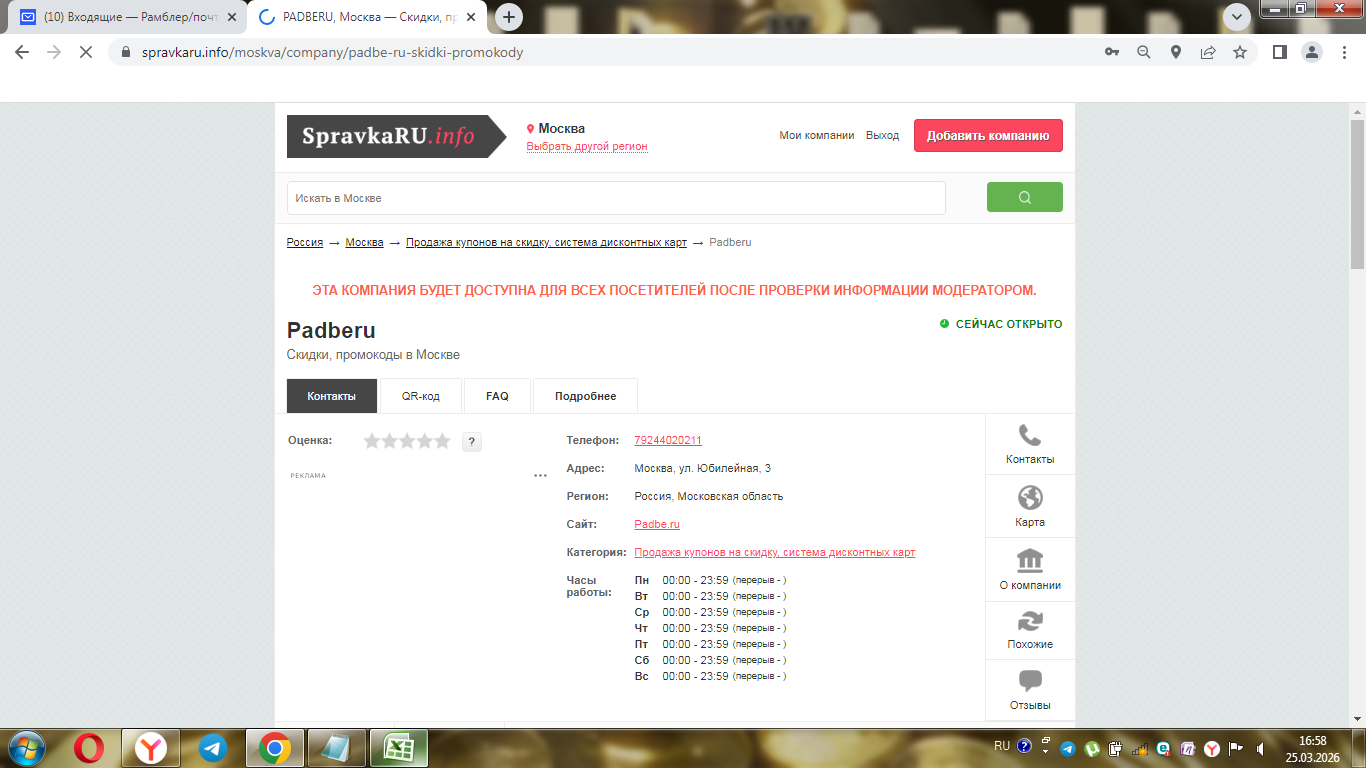Image resolution: width=1366 pixels, height=768 pixels.
Task: Open the О компании building icon
Action: pyautogui.click(x=1030, y=560)
